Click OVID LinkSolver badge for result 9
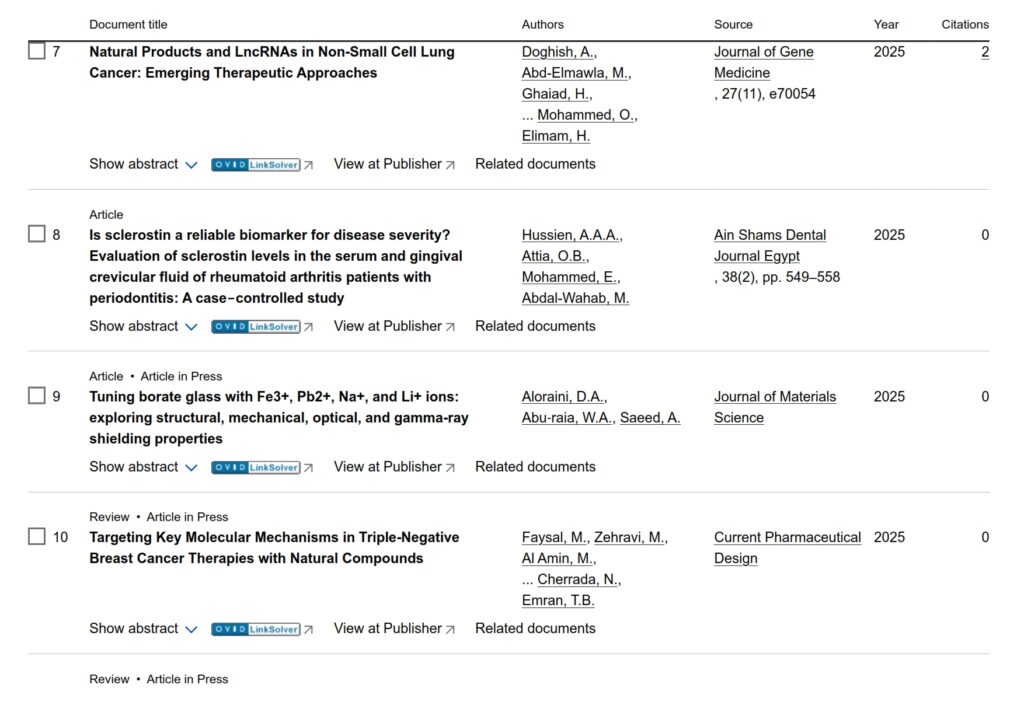 [x=256, y=467]
